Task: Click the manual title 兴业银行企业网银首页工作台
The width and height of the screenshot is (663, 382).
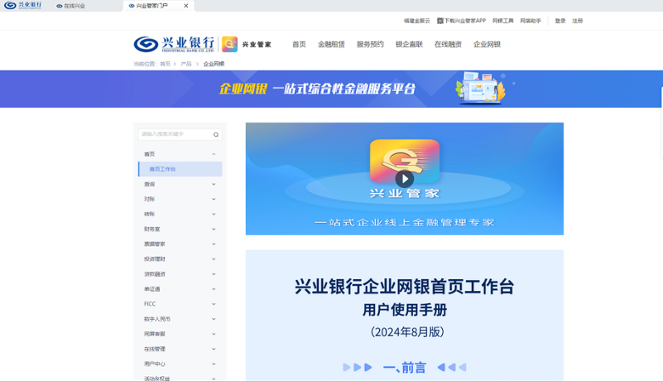Action: (404, 286)
